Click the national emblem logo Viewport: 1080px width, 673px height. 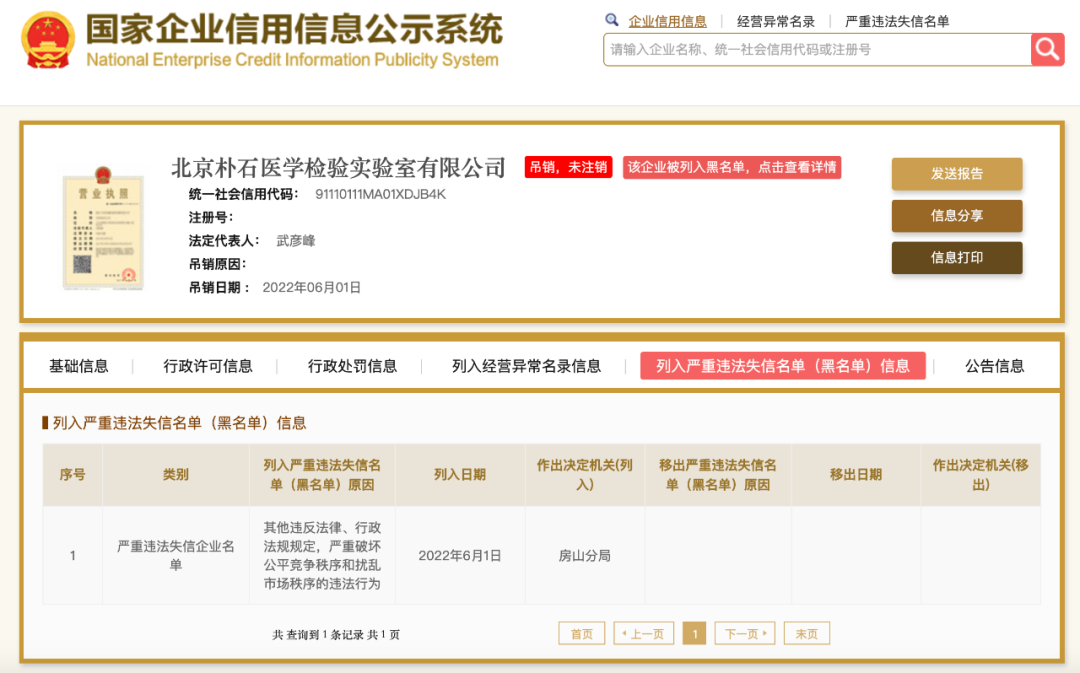click(48, 40)
